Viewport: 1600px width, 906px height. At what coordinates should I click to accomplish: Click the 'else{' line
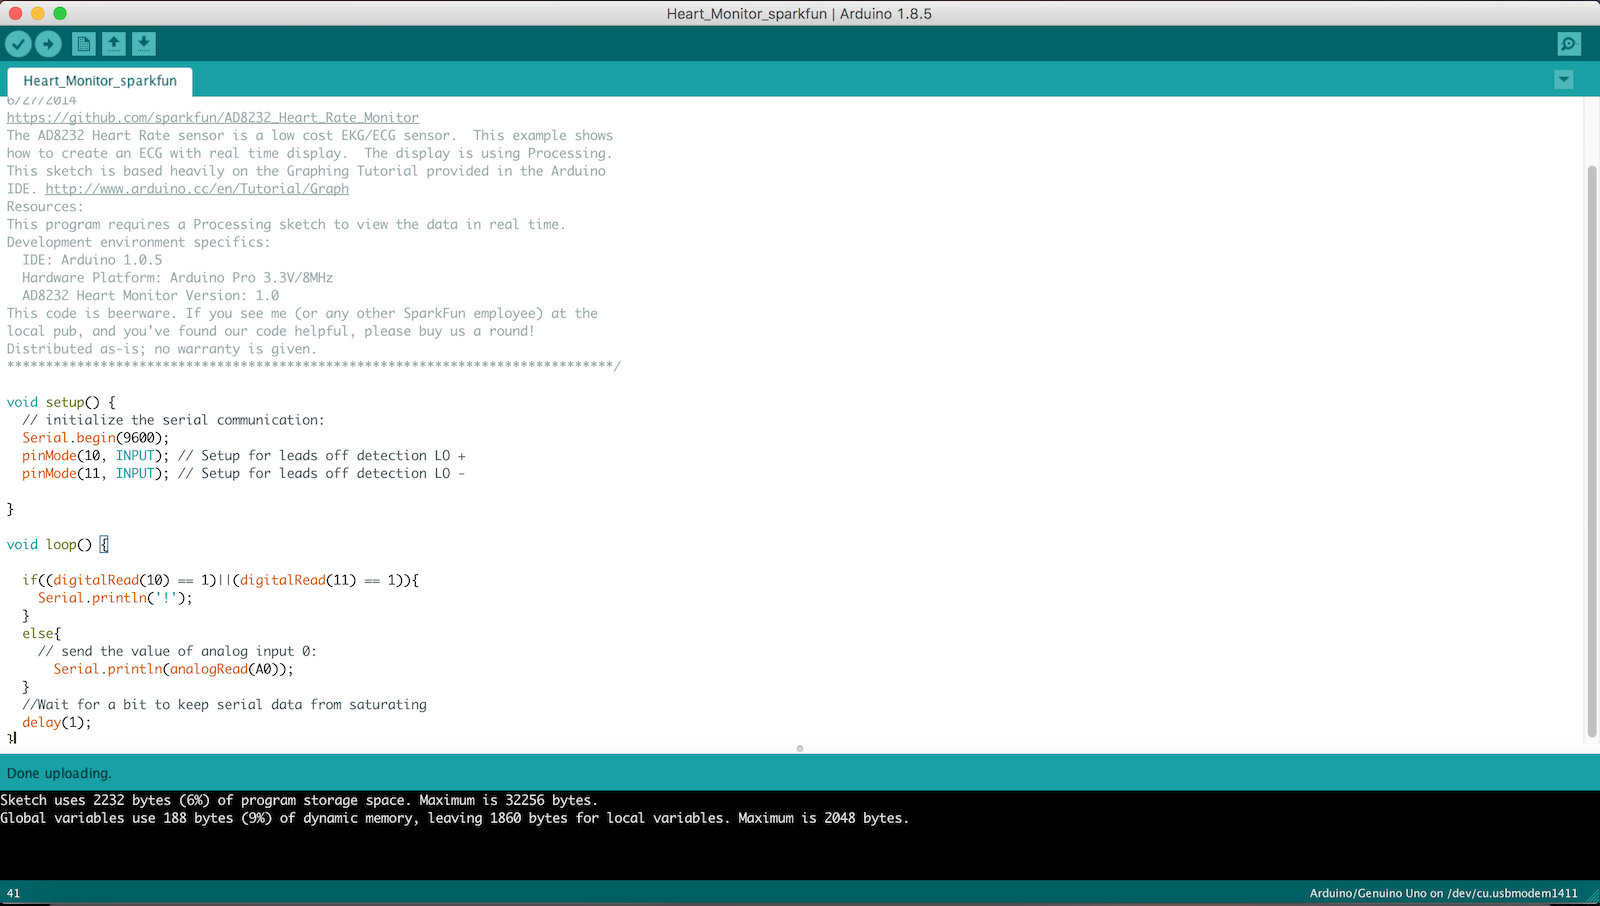pyautogui.click(x=42, y=634)
